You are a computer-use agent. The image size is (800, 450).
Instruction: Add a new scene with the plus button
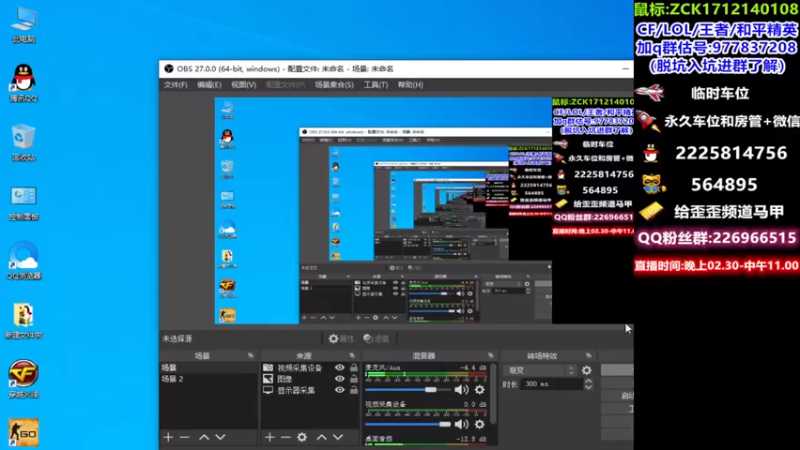click(168, 437)
